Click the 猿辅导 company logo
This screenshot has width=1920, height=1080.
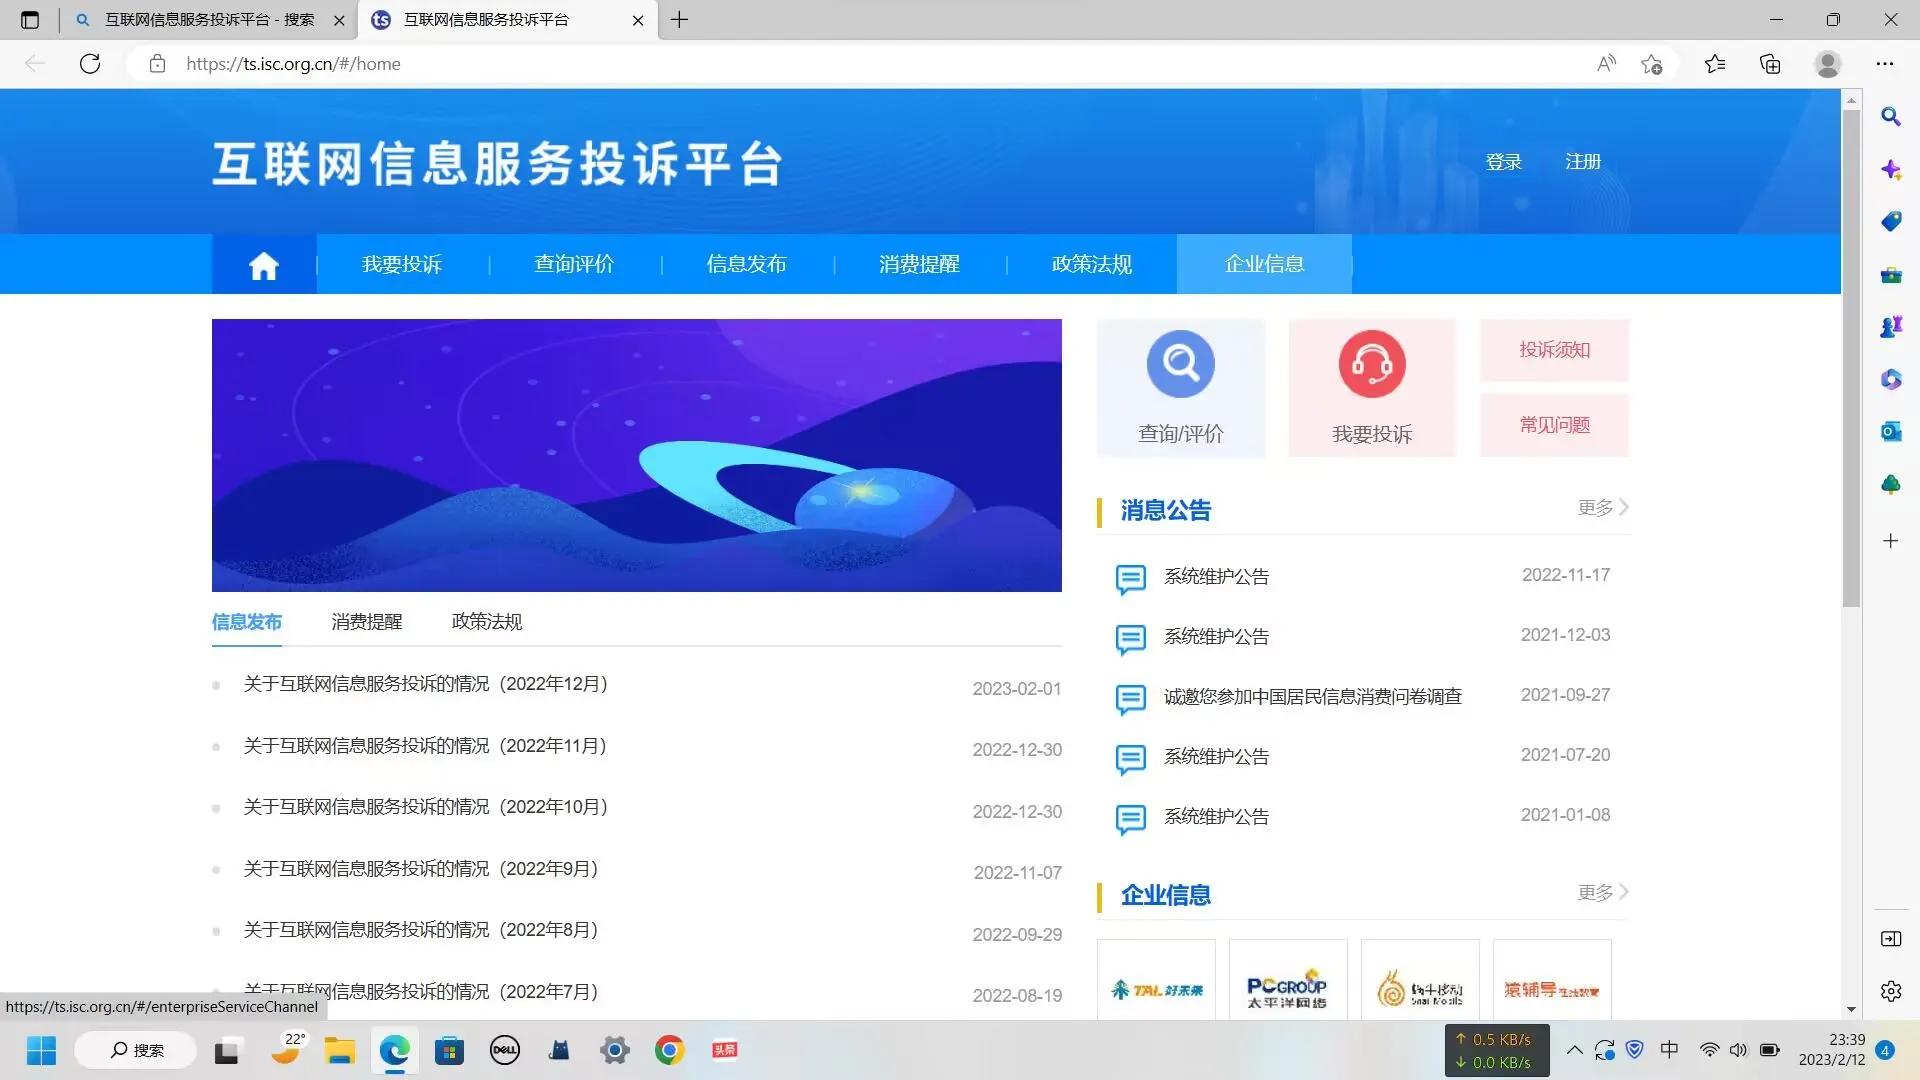point(1551,986)
